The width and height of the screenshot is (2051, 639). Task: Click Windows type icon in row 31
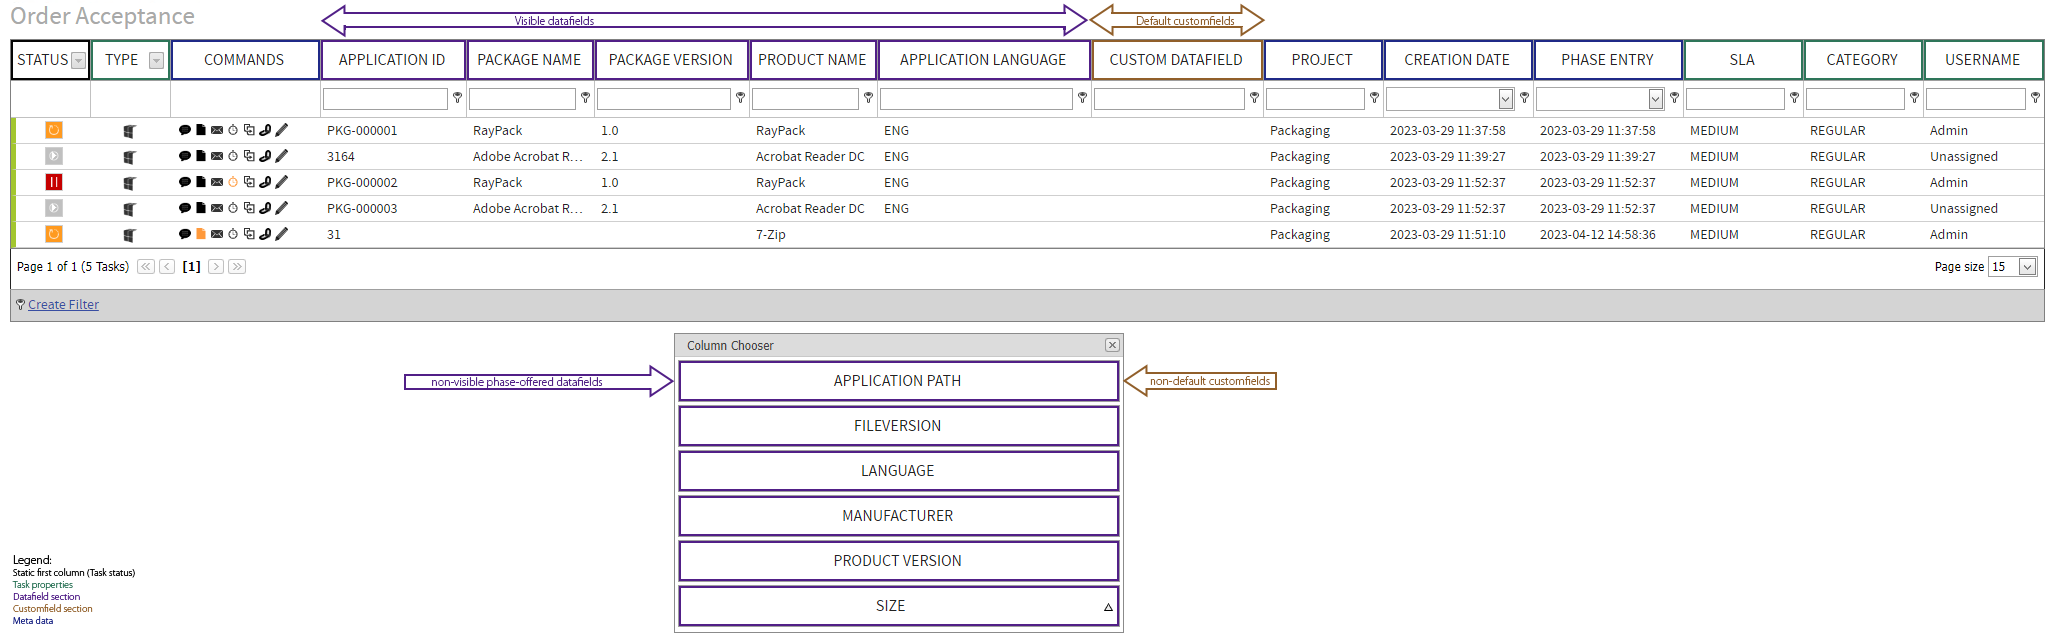130,235
